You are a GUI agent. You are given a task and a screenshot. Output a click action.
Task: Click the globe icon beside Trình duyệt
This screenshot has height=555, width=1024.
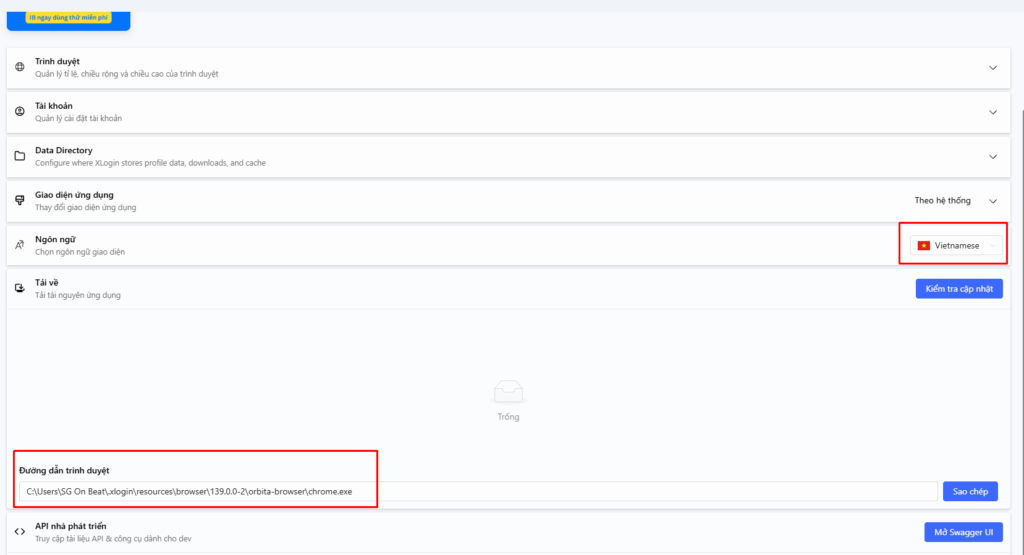tap(19, 67)
